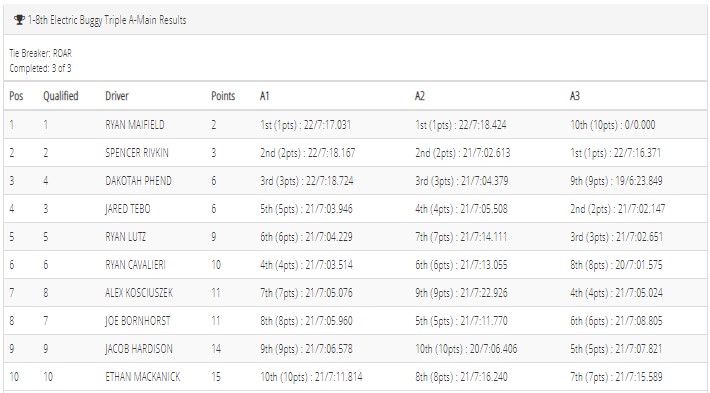Image resolution: width=710 pixels, height=393 pixels.
Task: Click JOE BORNHORST's A2 result 5th place
Action: [461, 321]
